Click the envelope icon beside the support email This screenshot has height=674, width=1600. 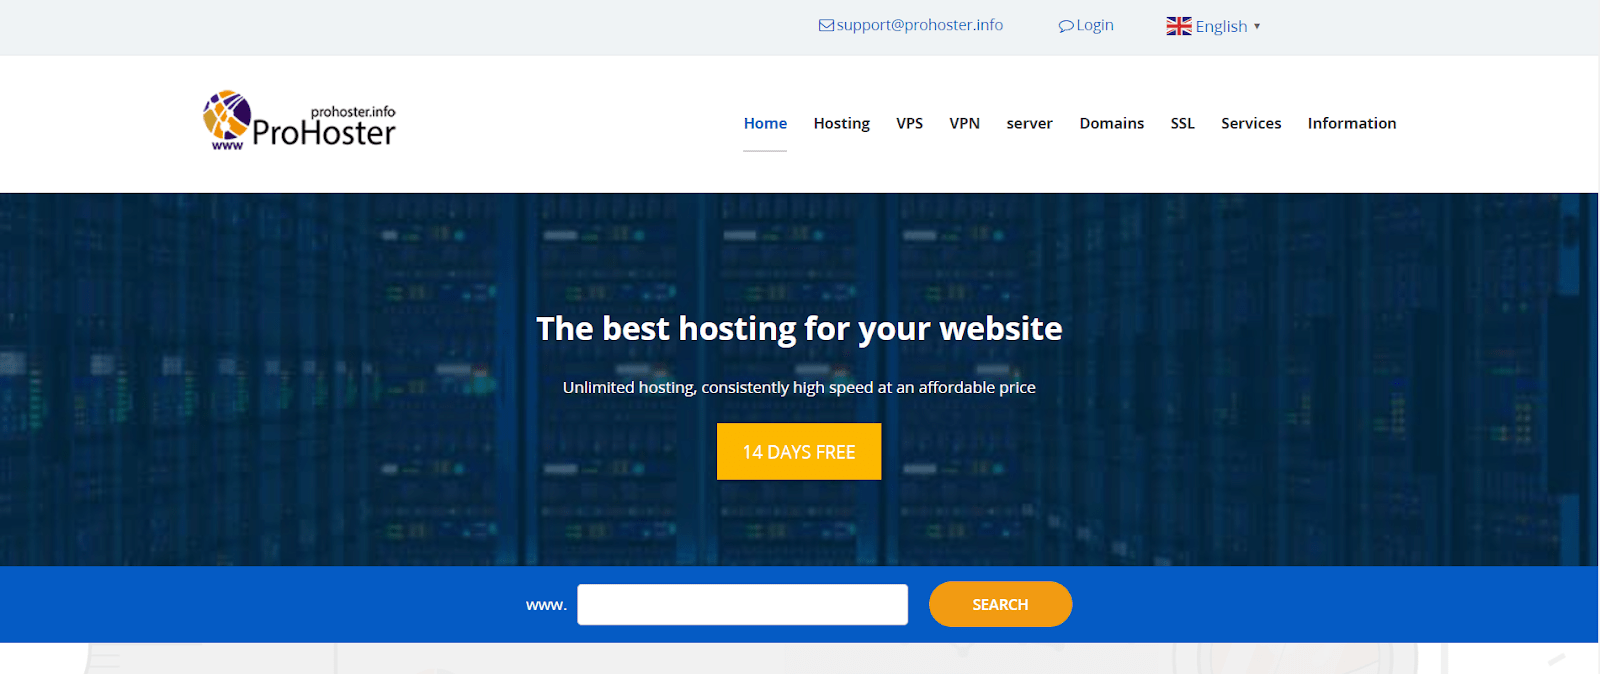coord(826,26)
